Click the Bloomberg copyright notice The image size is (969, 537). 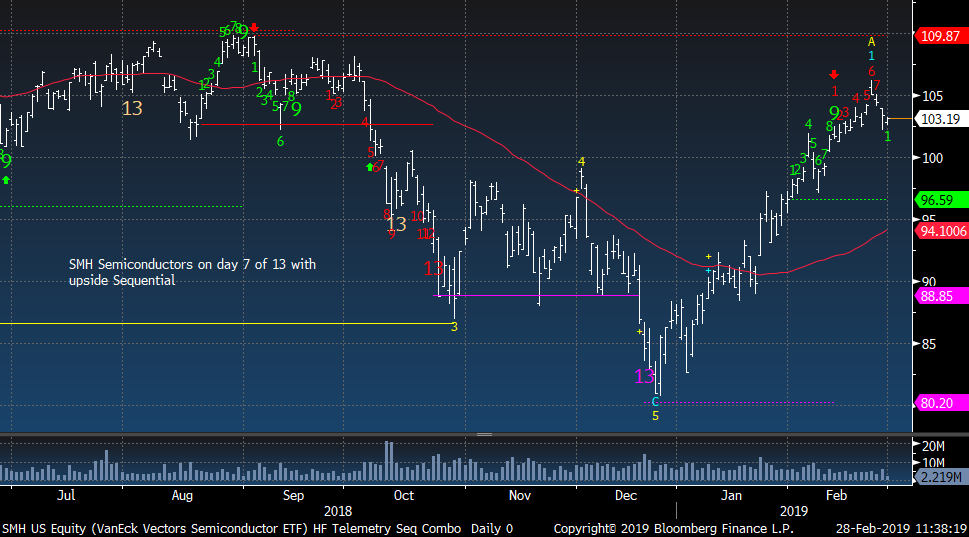[x=674, y=528]
